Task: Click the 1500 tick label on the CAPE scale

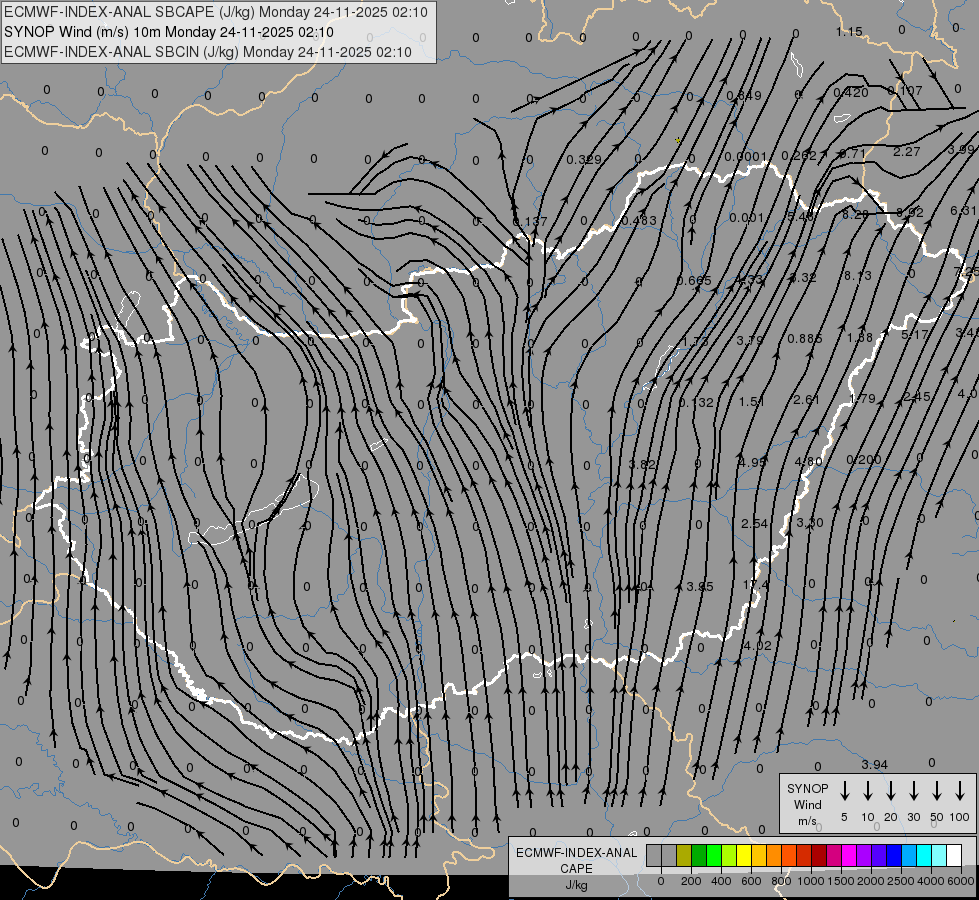Action: click(x=841, y=881)
